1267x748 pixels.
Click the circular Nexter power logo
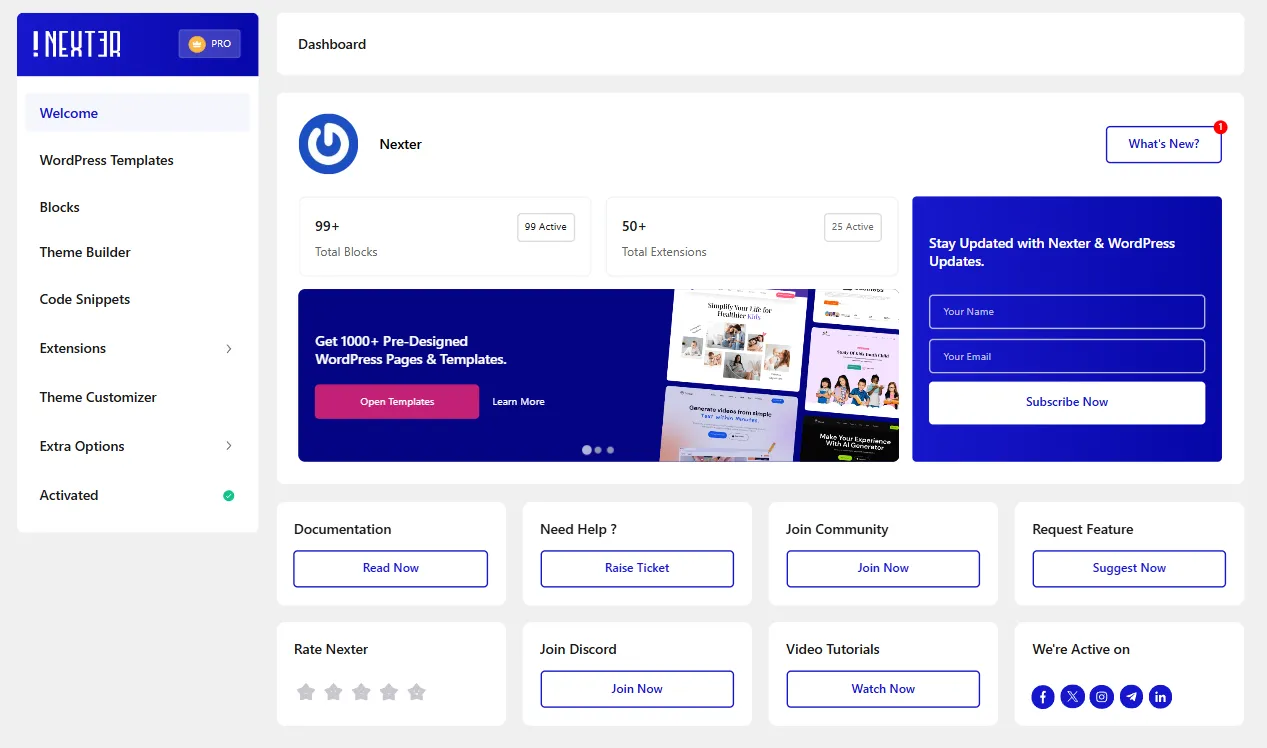click(x=328, y=144)
